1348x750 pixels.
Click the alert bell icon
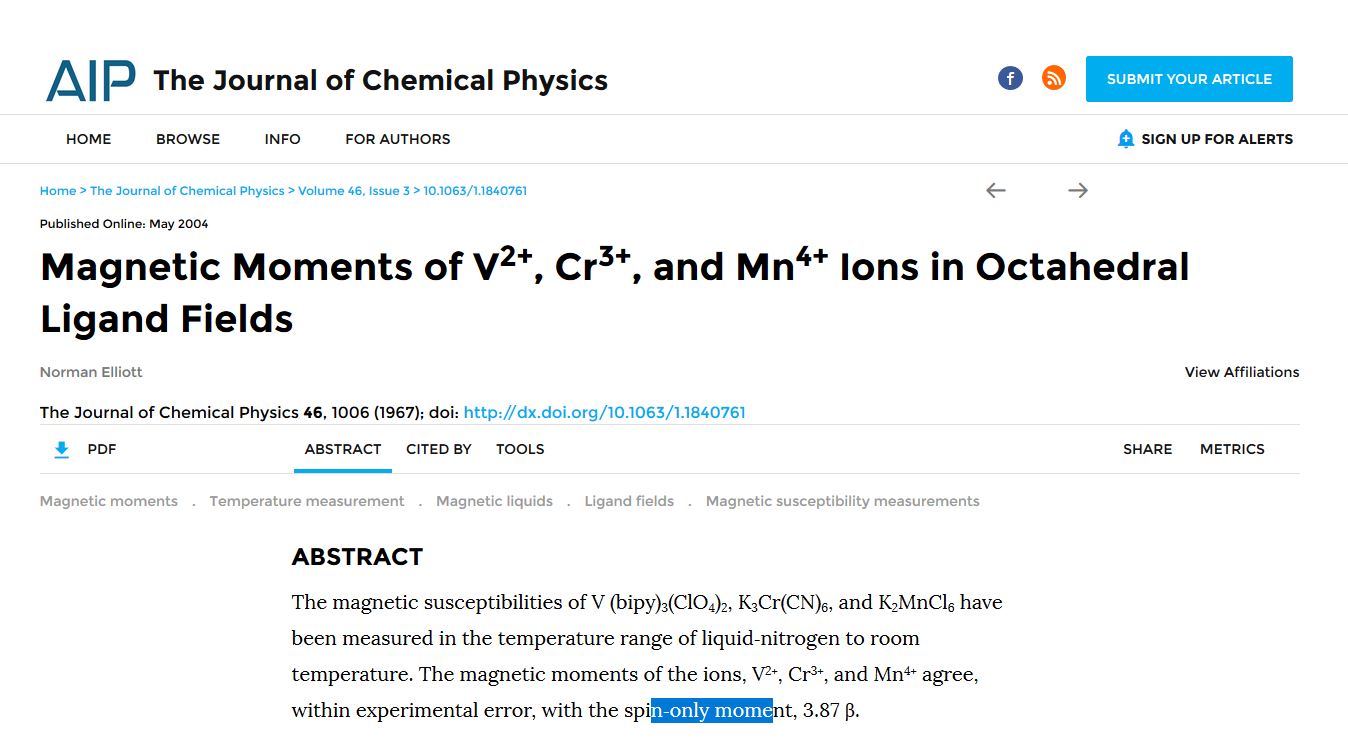[x=1126, y=139]
